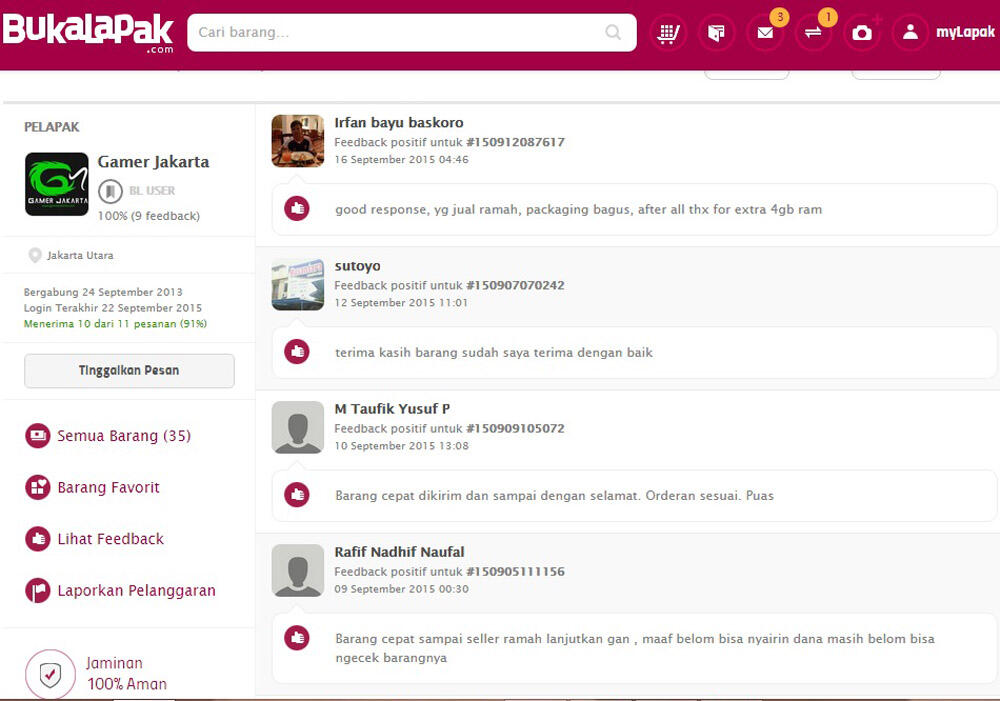Open Rafif Nadhif Naufal profile name
1000x701 pixels.
click(x=399, y=552)
